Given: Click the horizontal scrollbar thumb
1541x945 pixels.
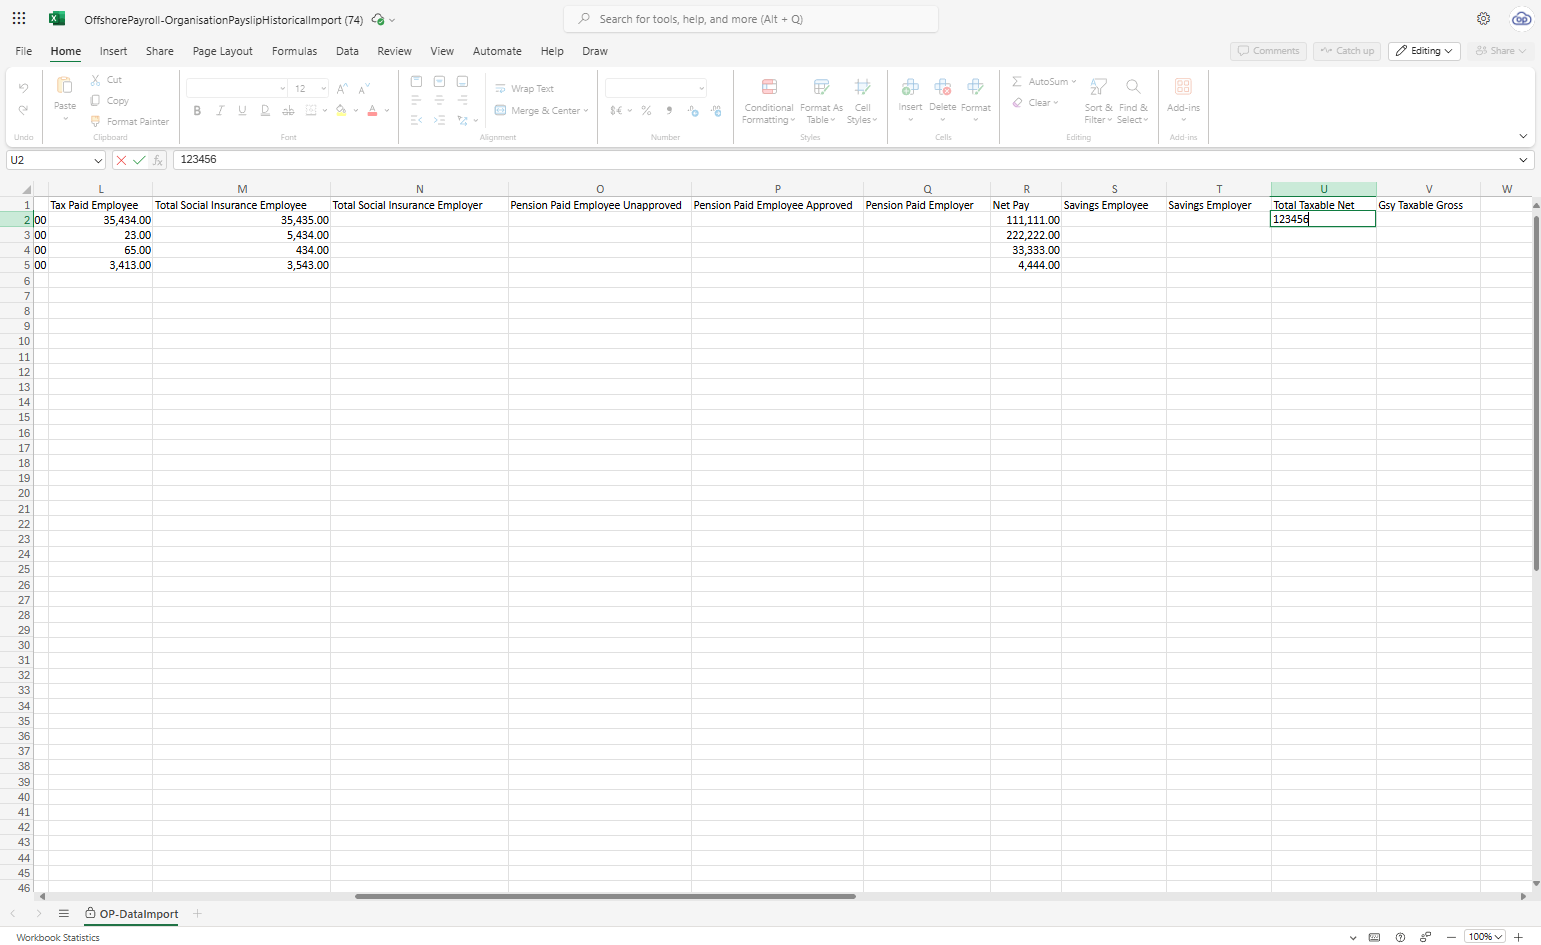Looking at the screenshot, I should (x=605, y=896).
